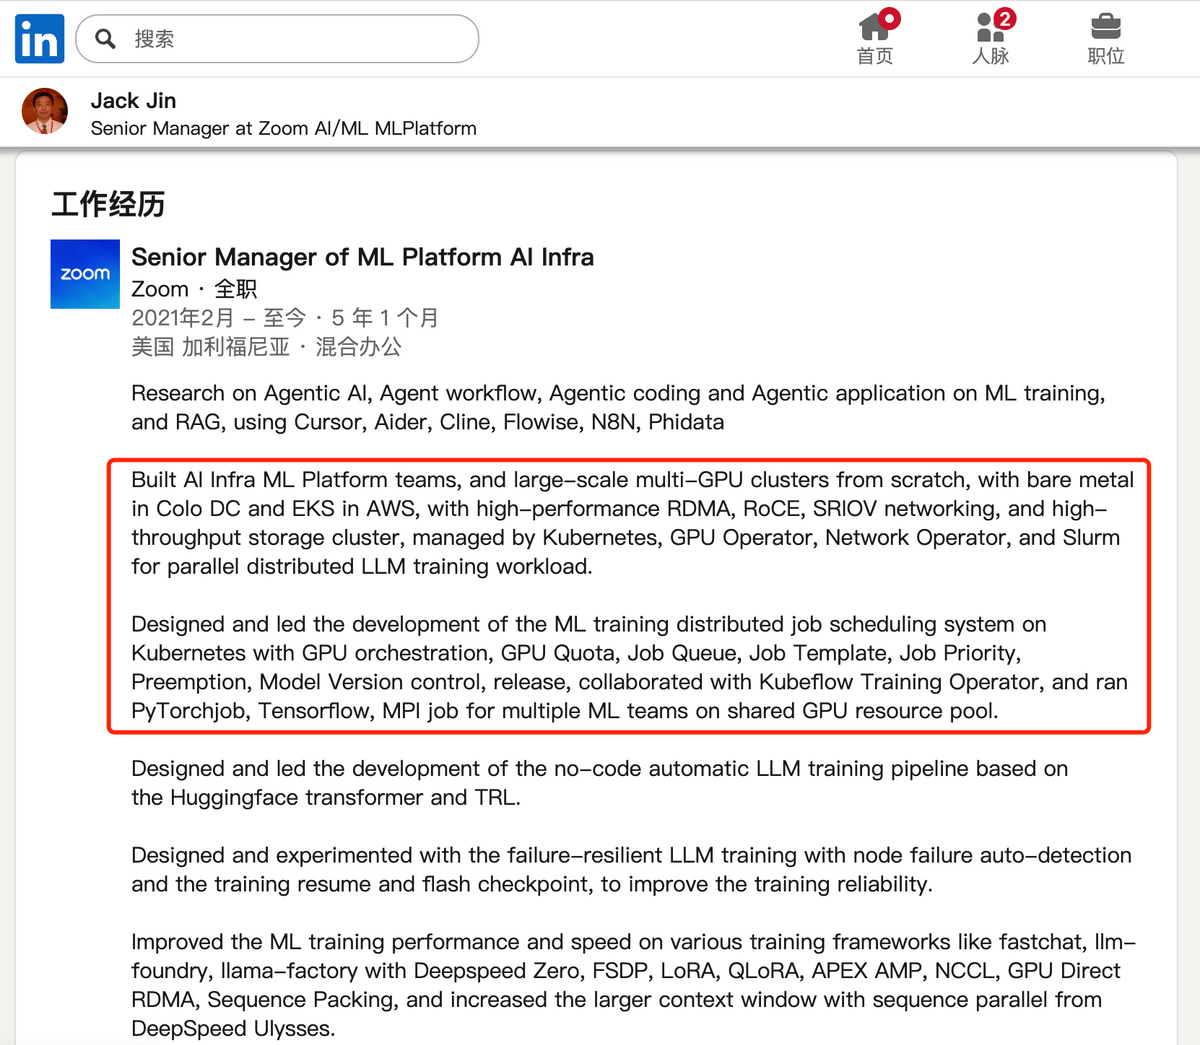Open the home house icon

[x=873, y=27]
